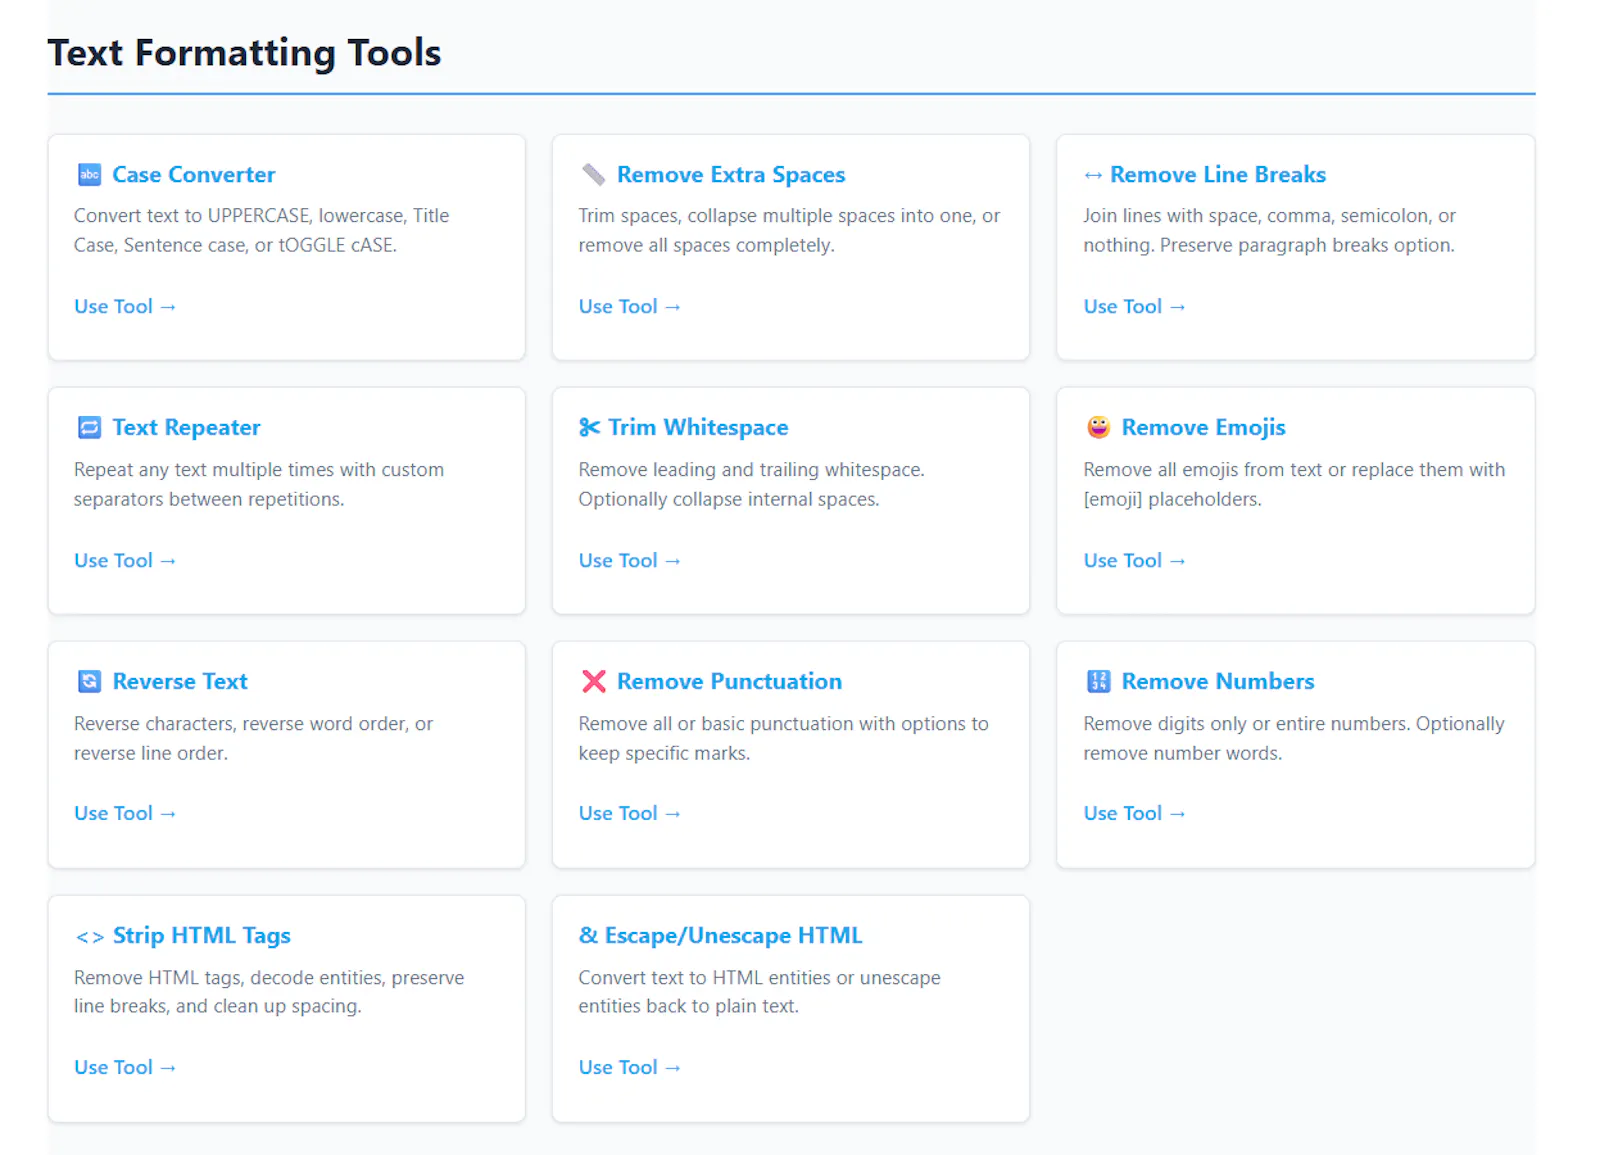
Task: Click description 'Trim spaces, collapse multiple spaces'
Action: [789, 231]
